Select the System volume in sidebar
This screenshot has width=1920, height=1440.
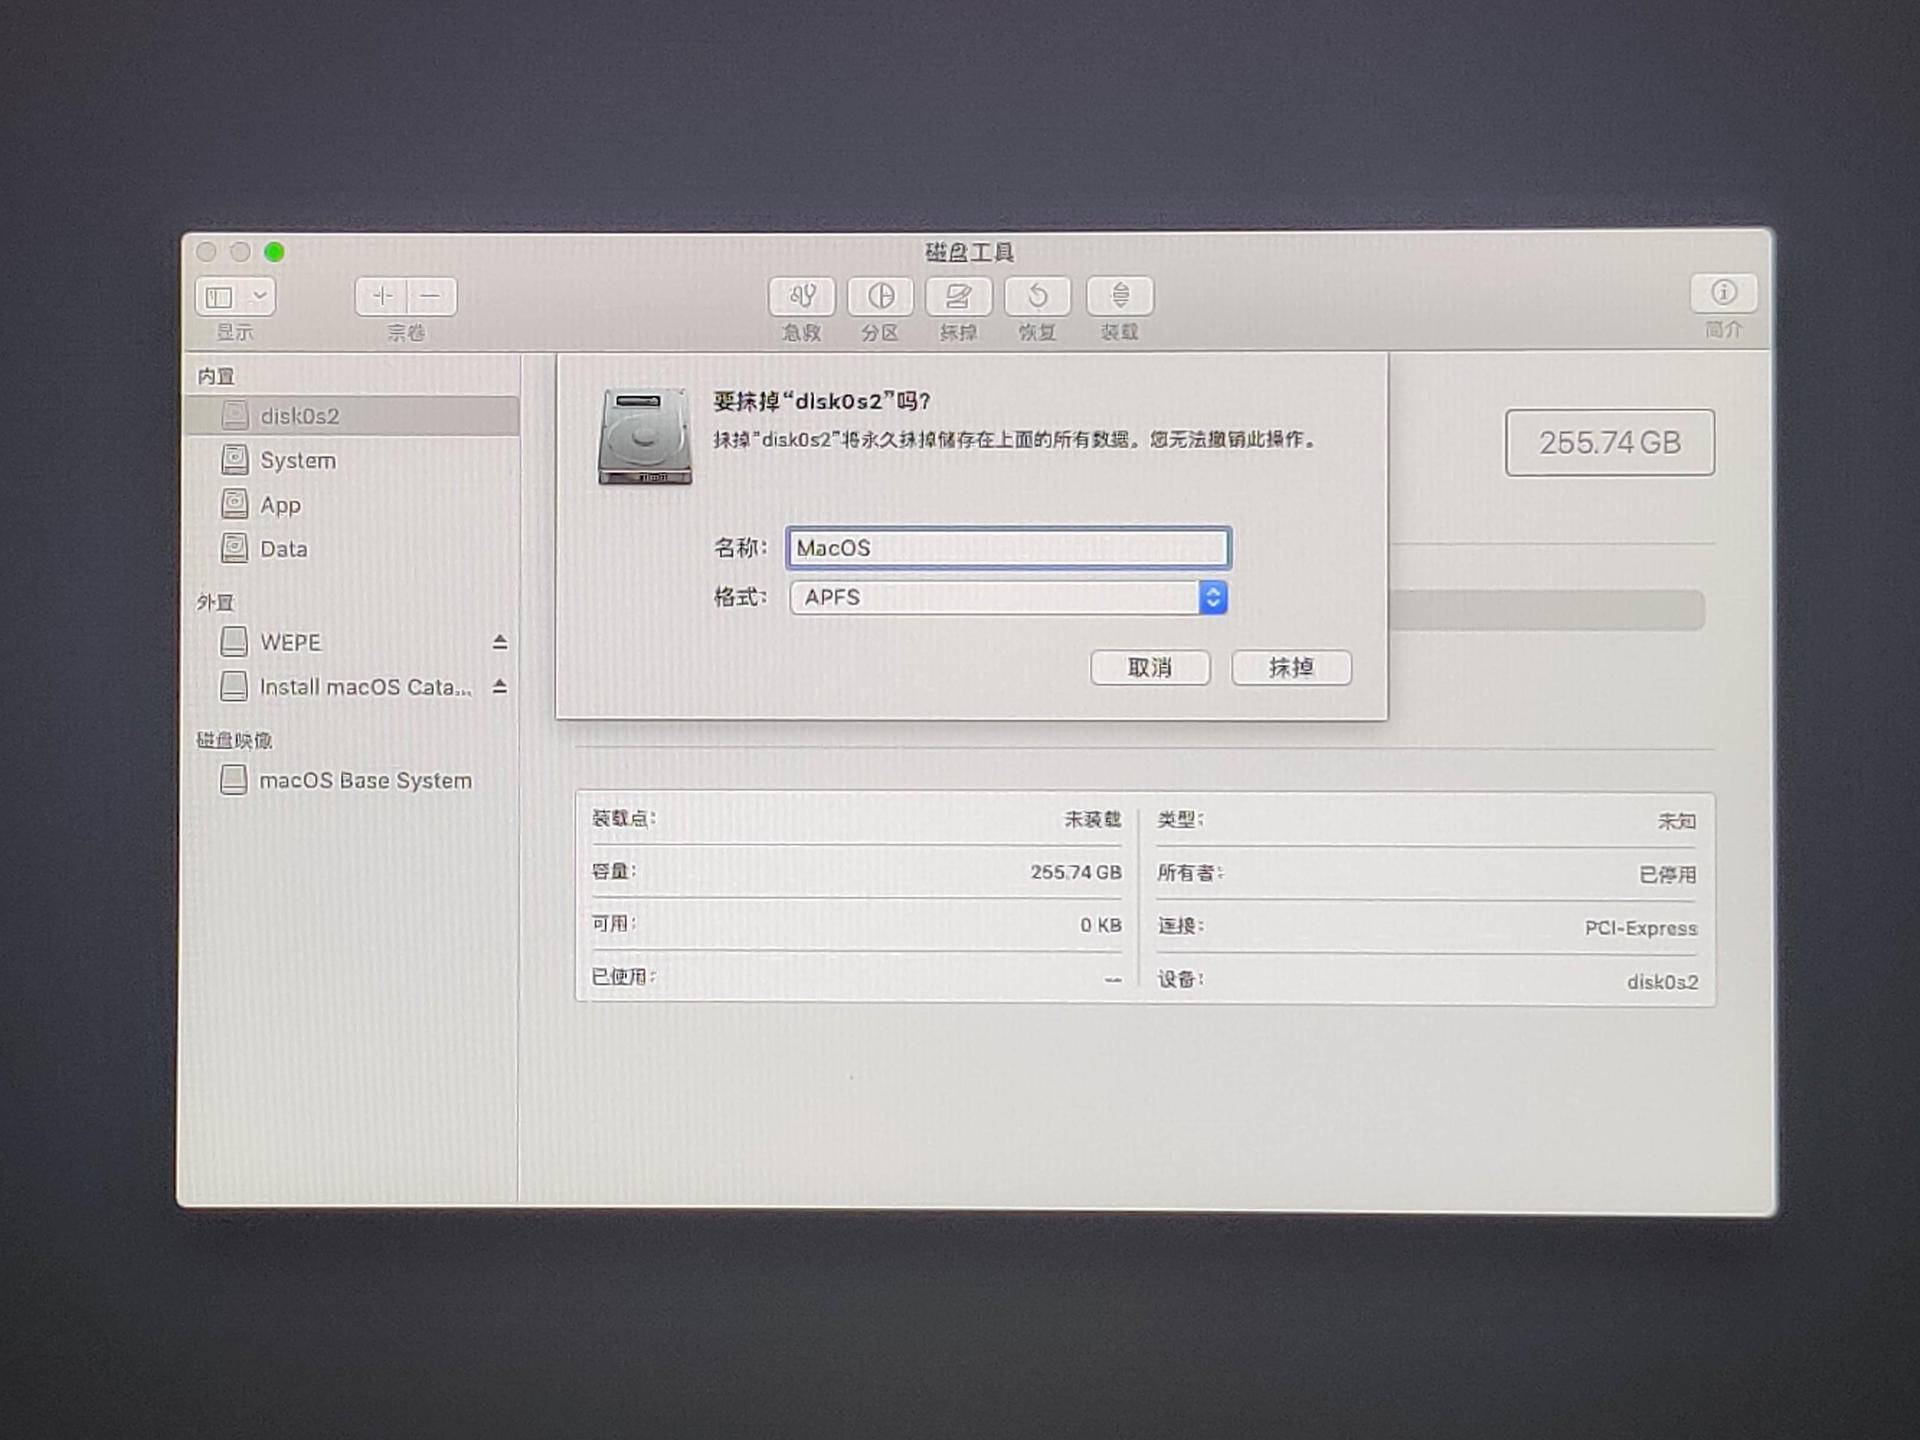(352, 460)
